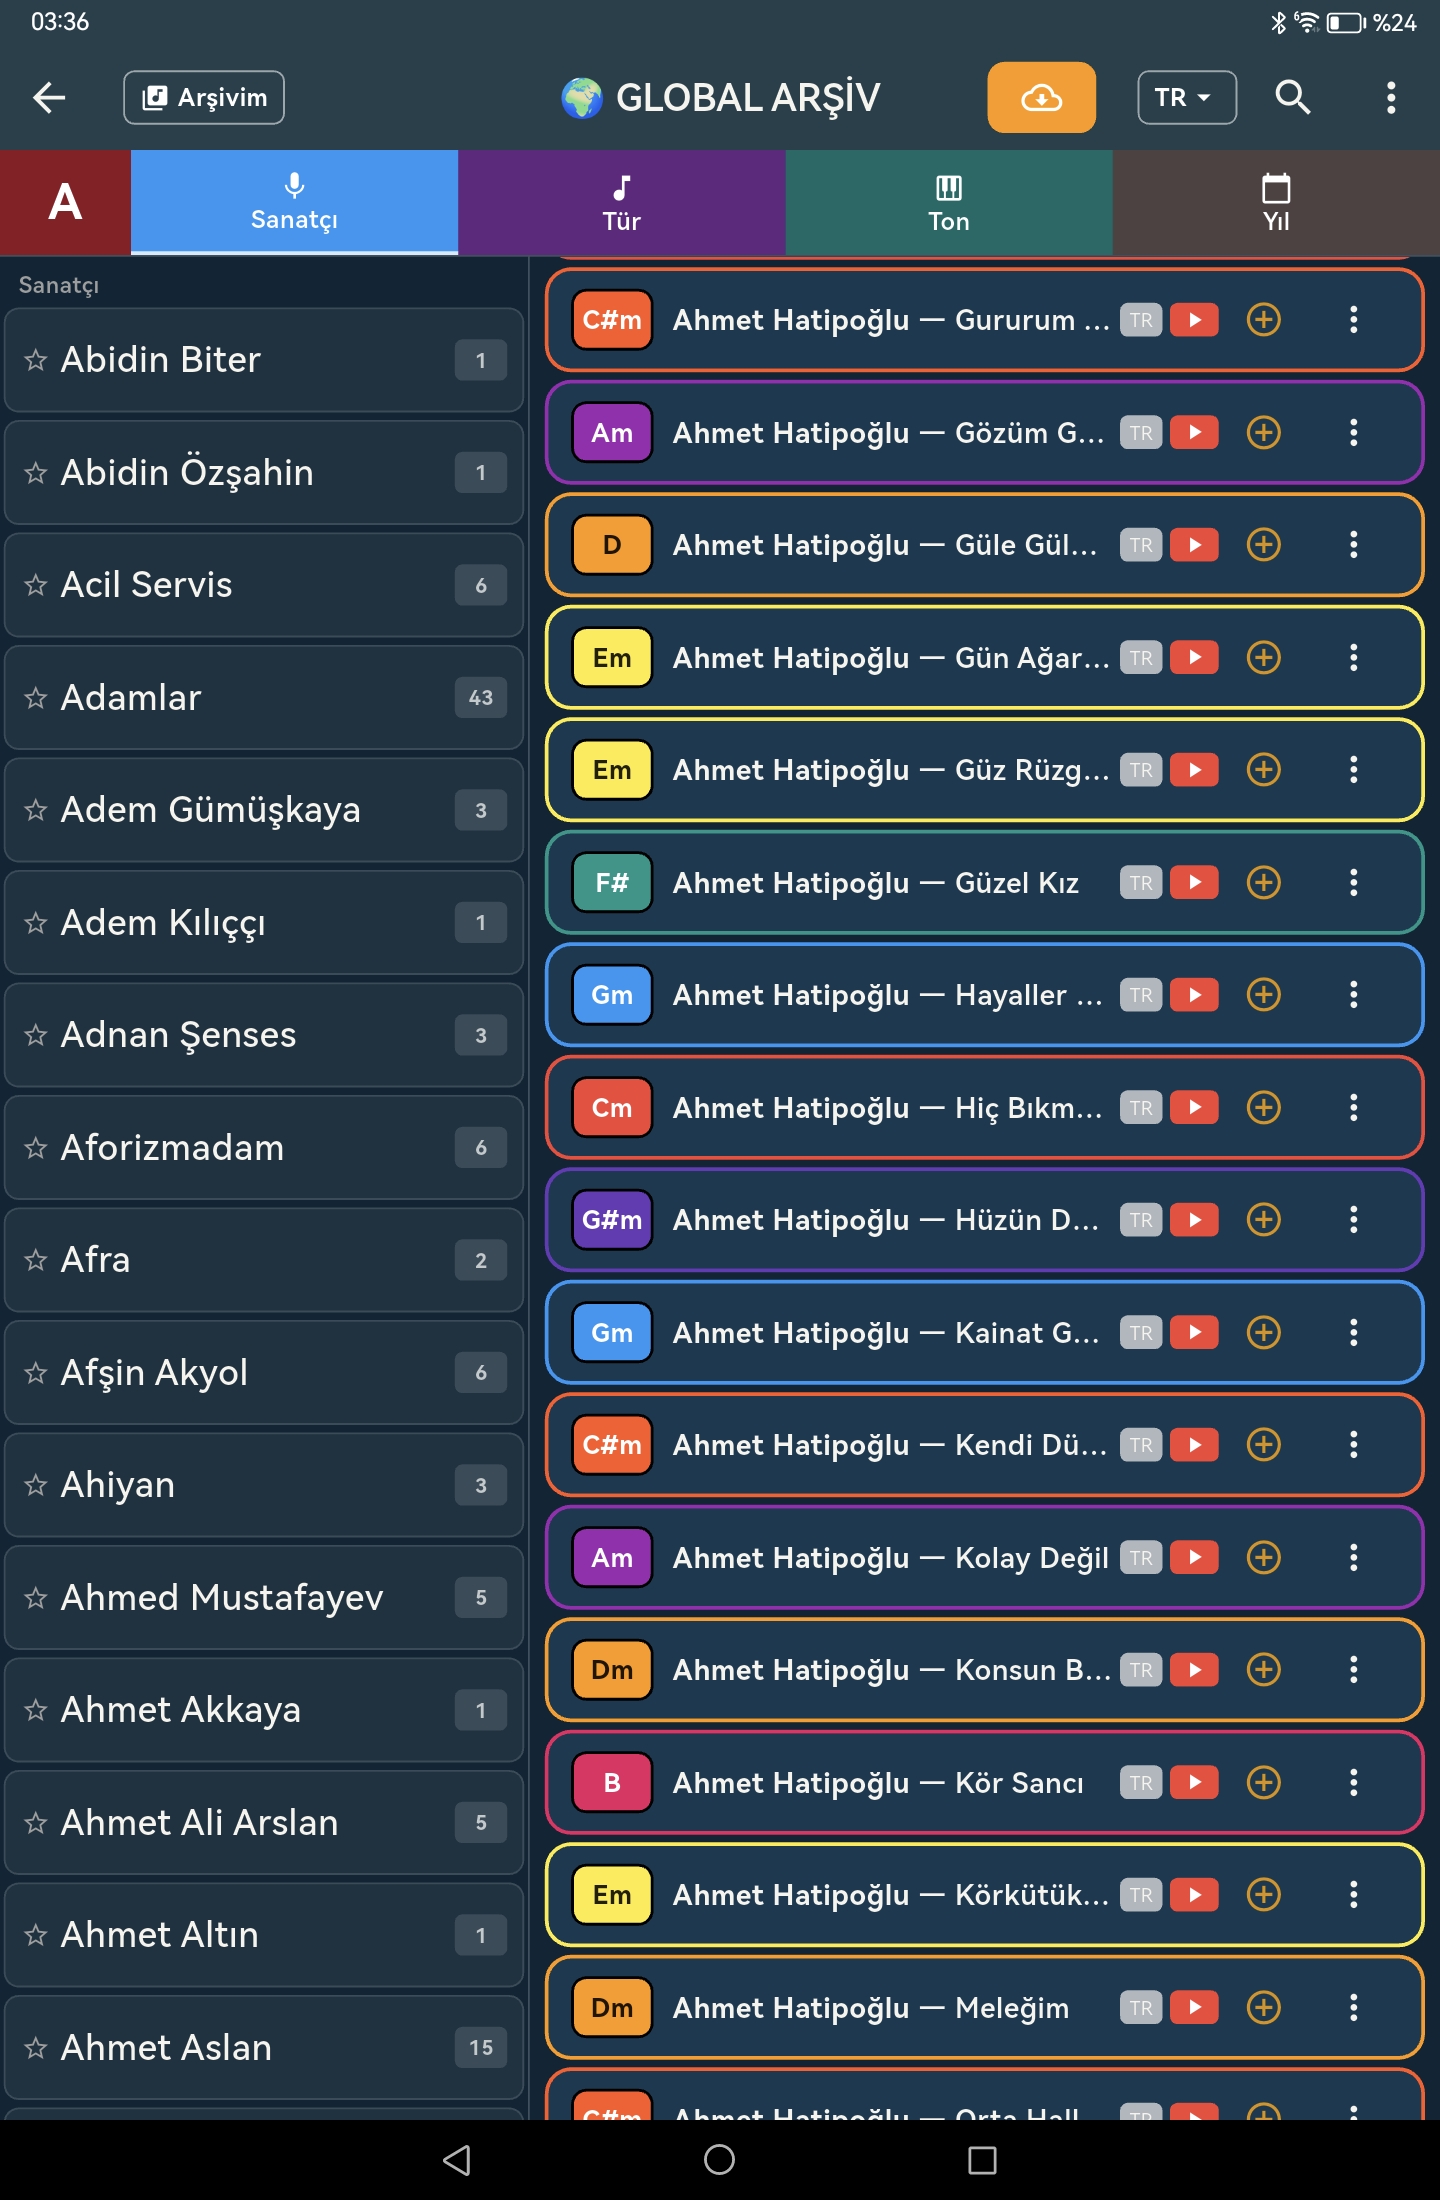
Task: Favorite Adamlar with the star icon
Action: tap(36, 698)
